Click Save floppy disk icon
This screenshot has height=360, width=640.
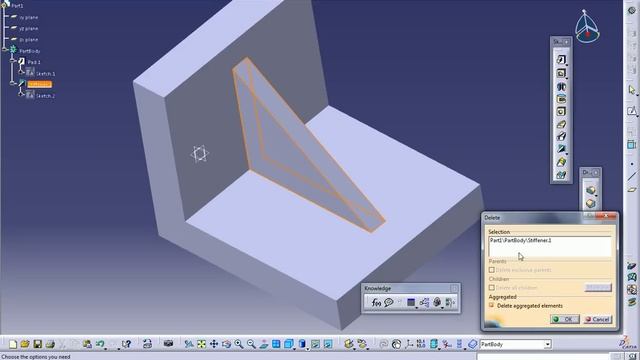pos(38,344)
